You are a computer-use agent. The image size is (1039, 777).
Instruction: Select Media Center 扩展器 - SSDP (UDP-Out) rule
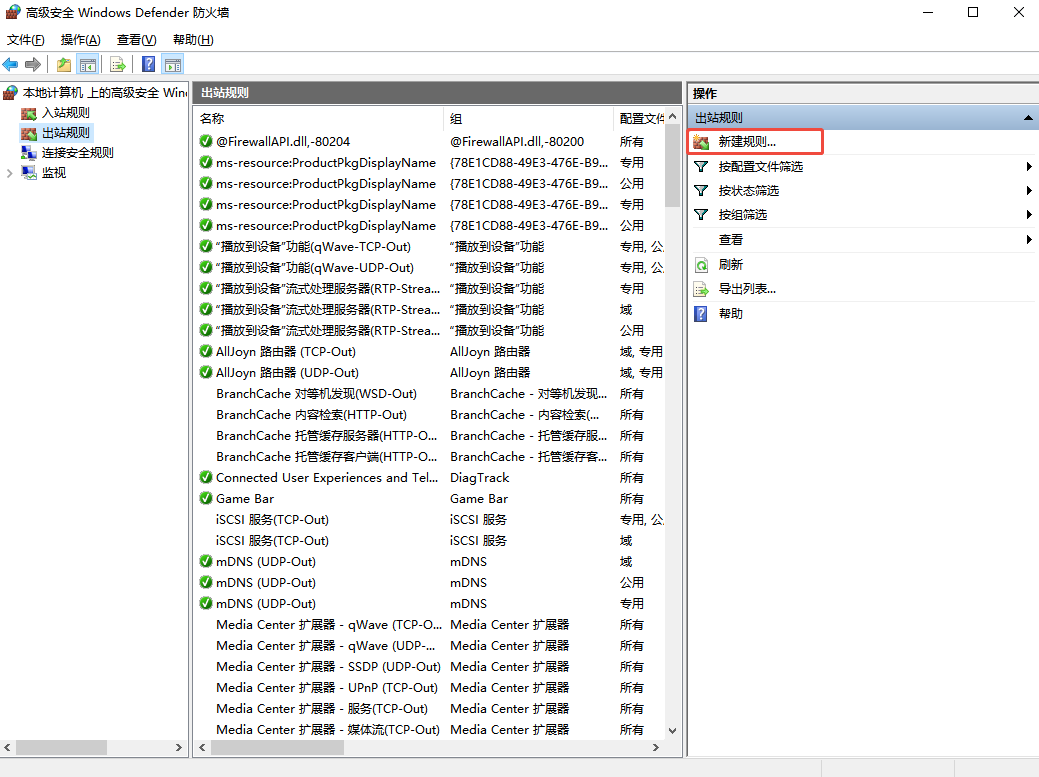[x=328, y=666]
